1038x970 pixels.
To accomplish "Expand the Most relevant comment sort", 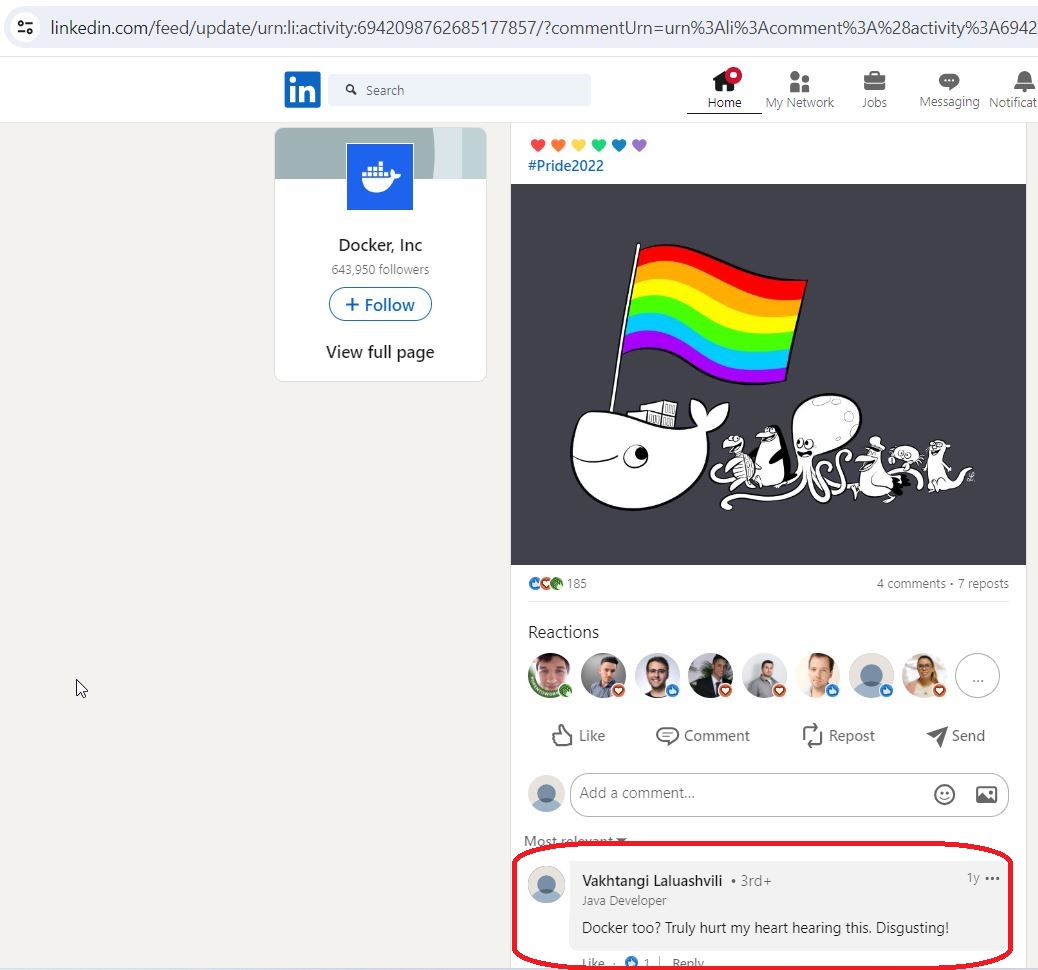I will (575, 841).
